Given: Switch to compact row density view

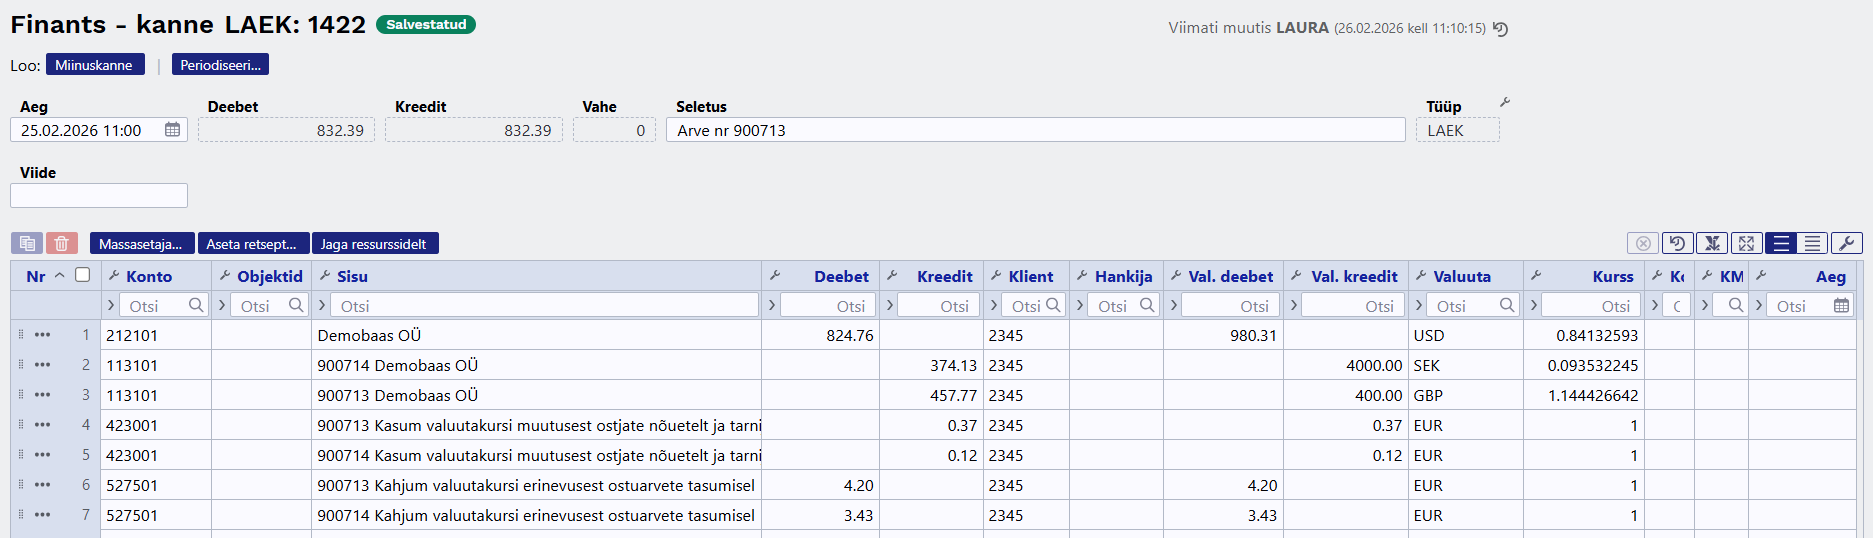Looking at the screenshot, I should coord(1812,243).
